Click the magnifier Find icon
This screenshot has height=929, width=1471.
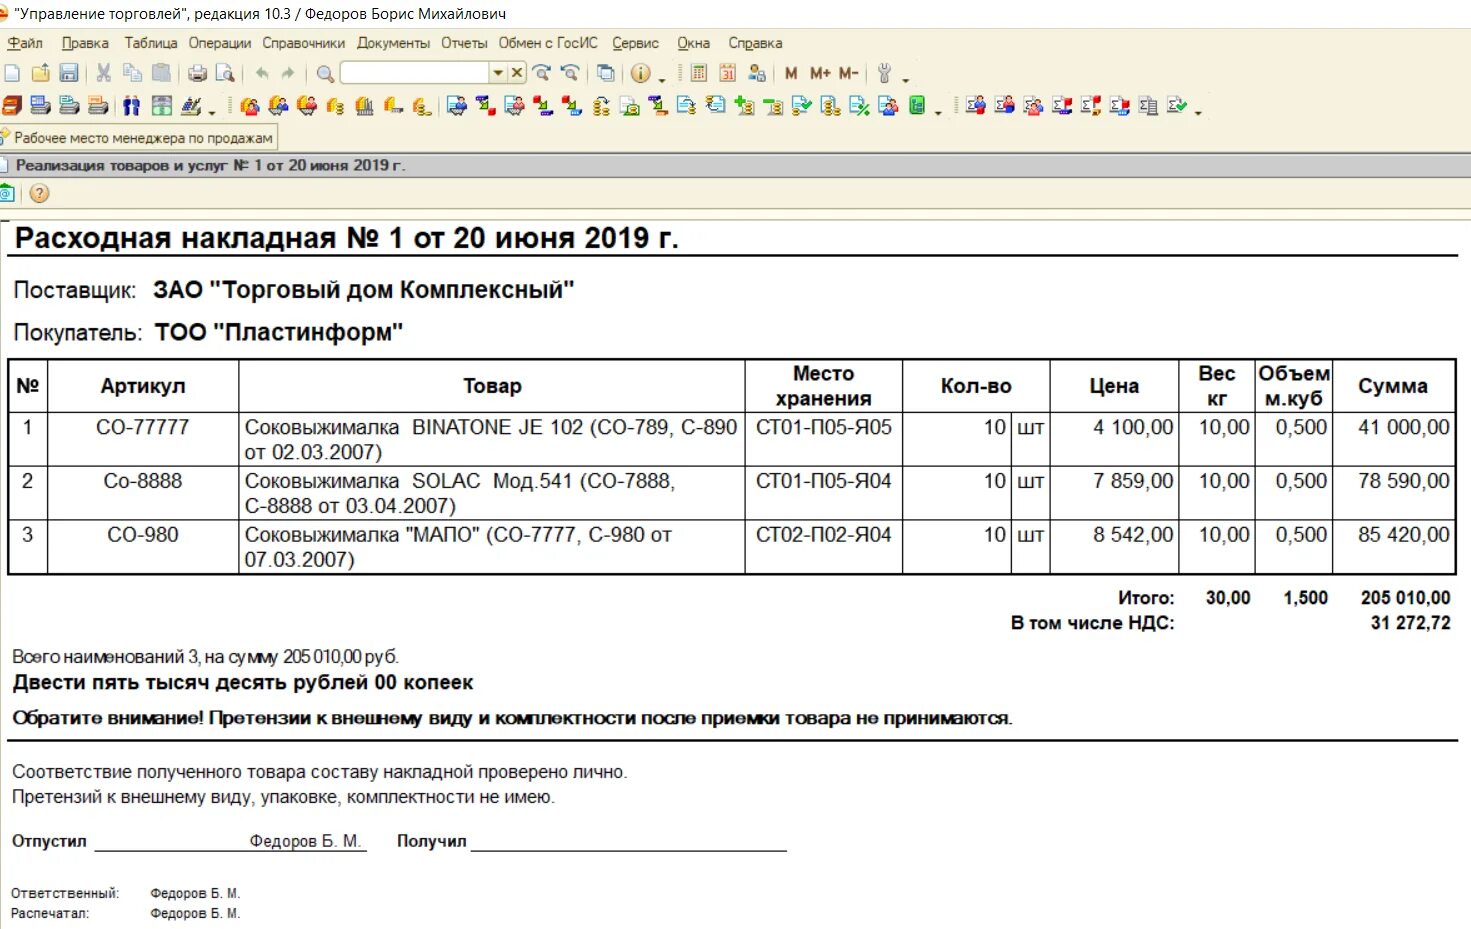tap(325, 74)
